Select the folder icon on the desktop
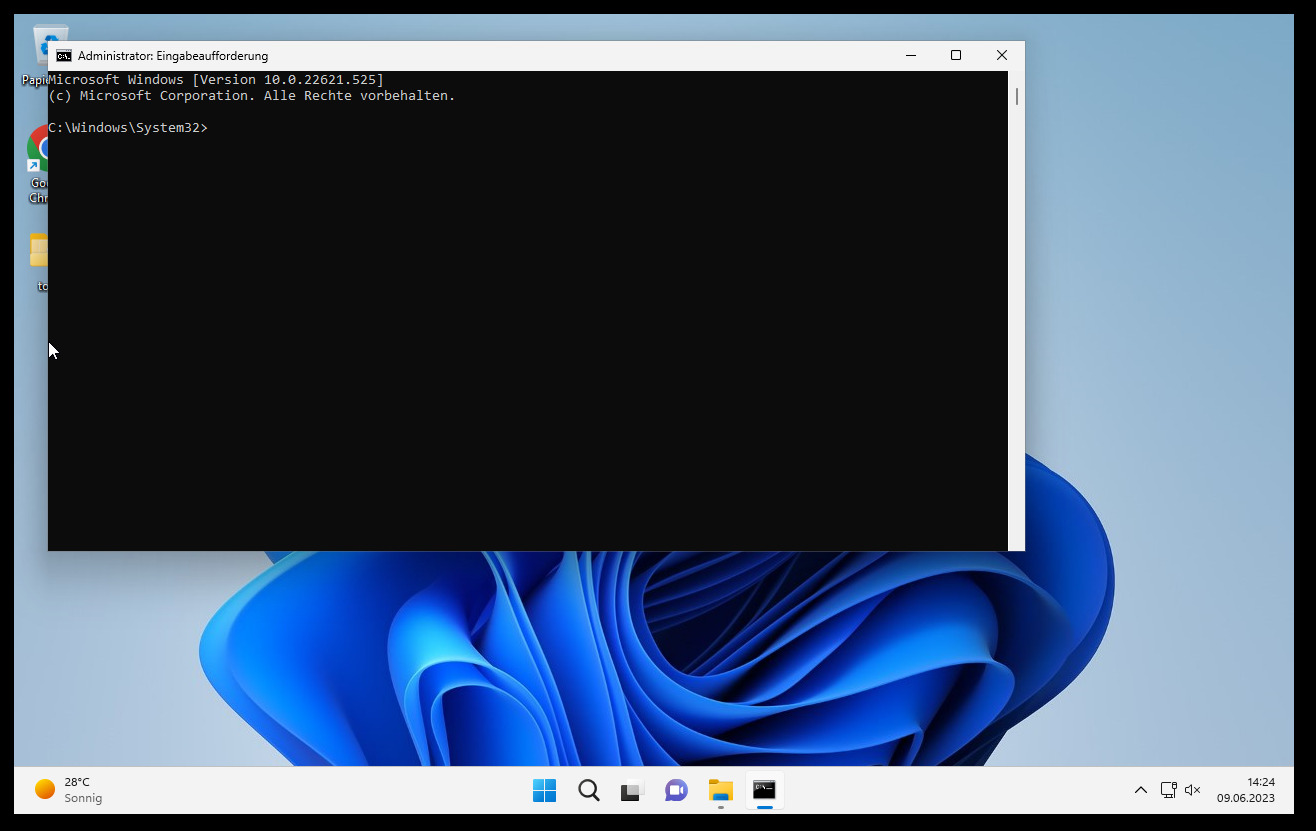The height and width of the screenshot is (831, 1316). point(39,262)
